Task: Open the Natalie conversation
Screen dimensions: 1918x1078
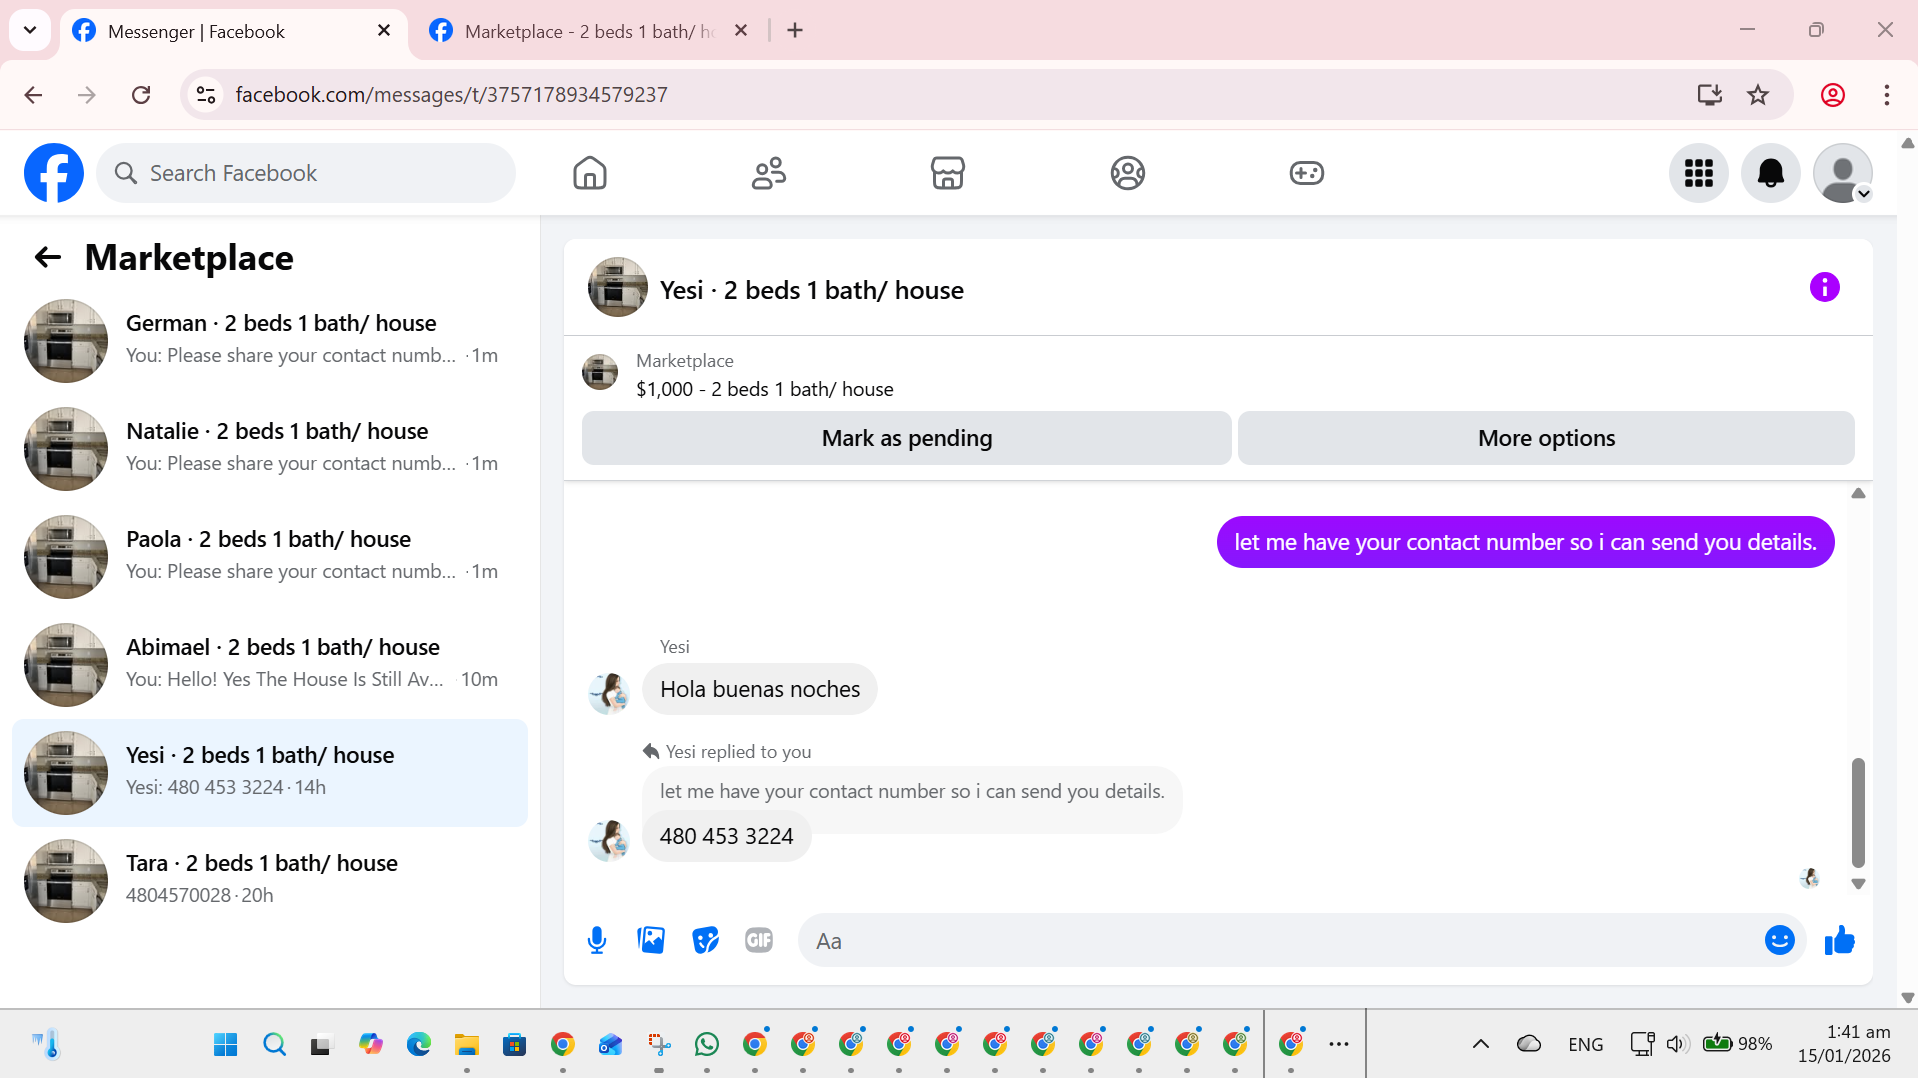Action: (x=270, y=449)
